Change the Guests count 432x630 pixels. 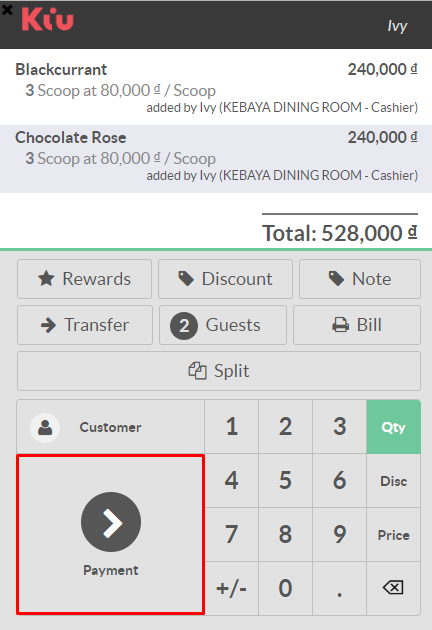(x=223, y=325)
